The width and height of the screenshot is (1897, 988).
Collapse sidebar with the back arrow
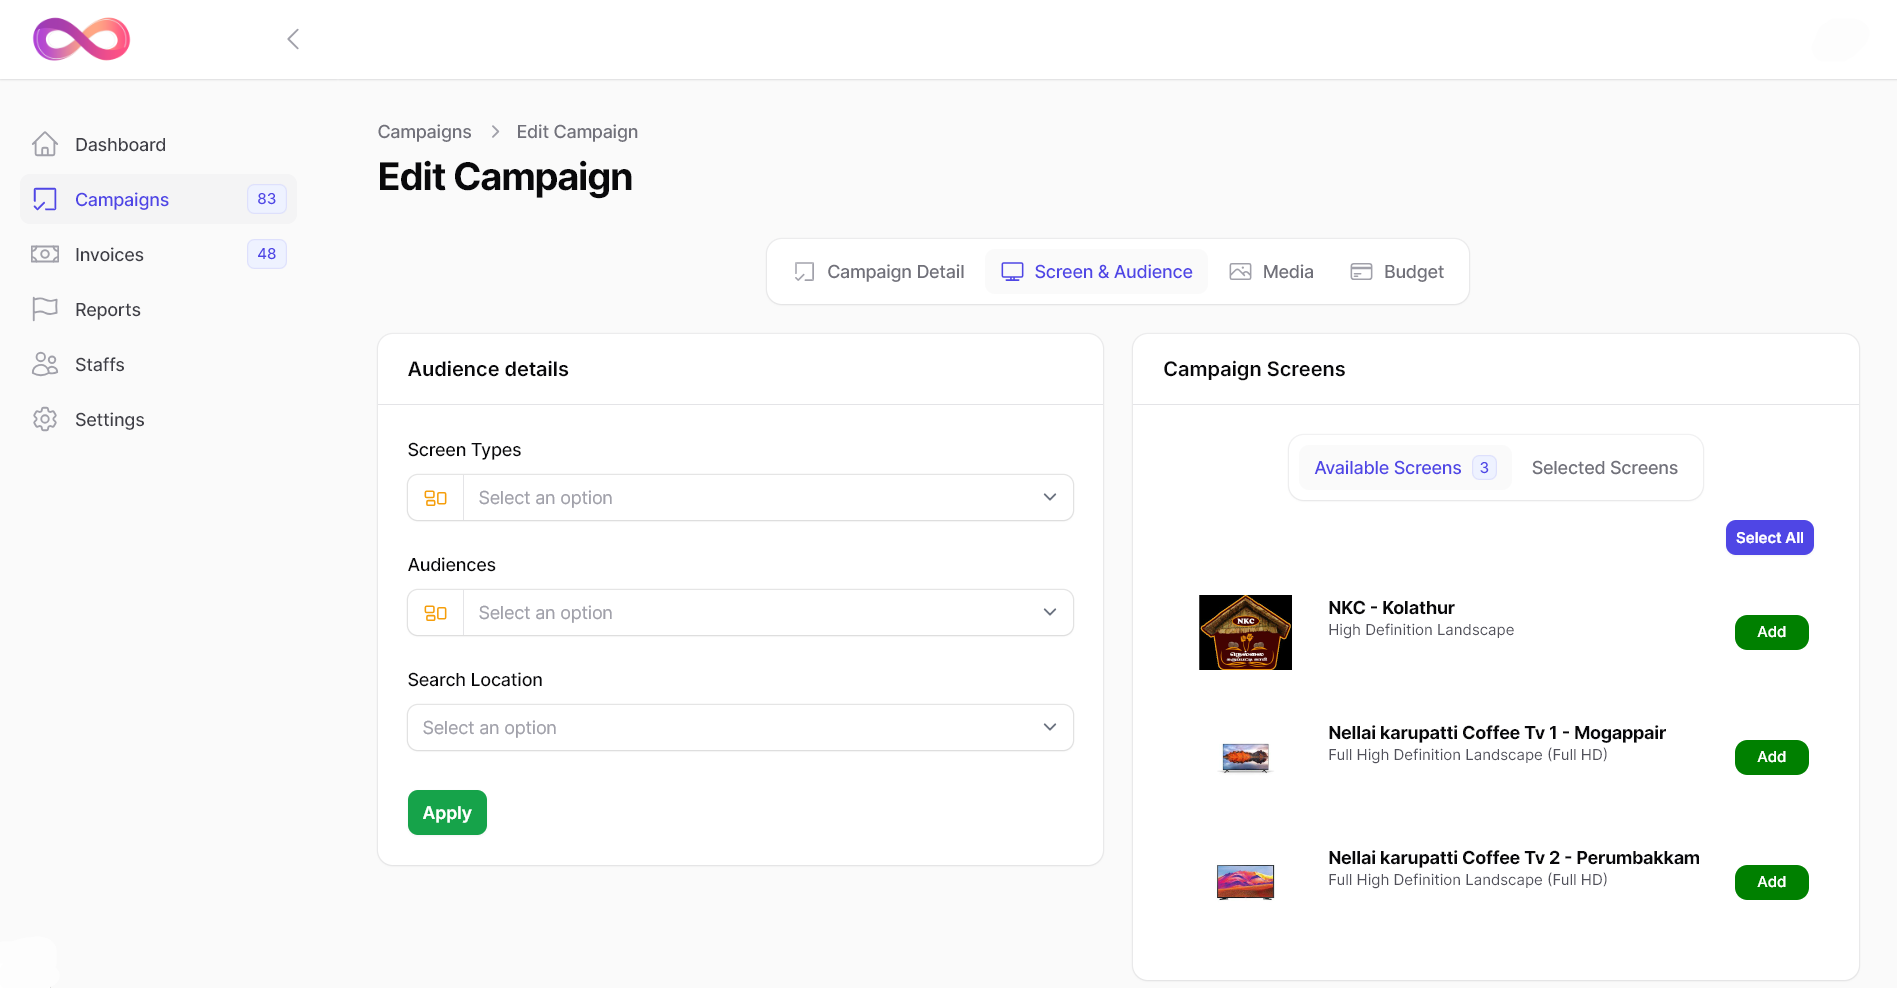[293, 39]
